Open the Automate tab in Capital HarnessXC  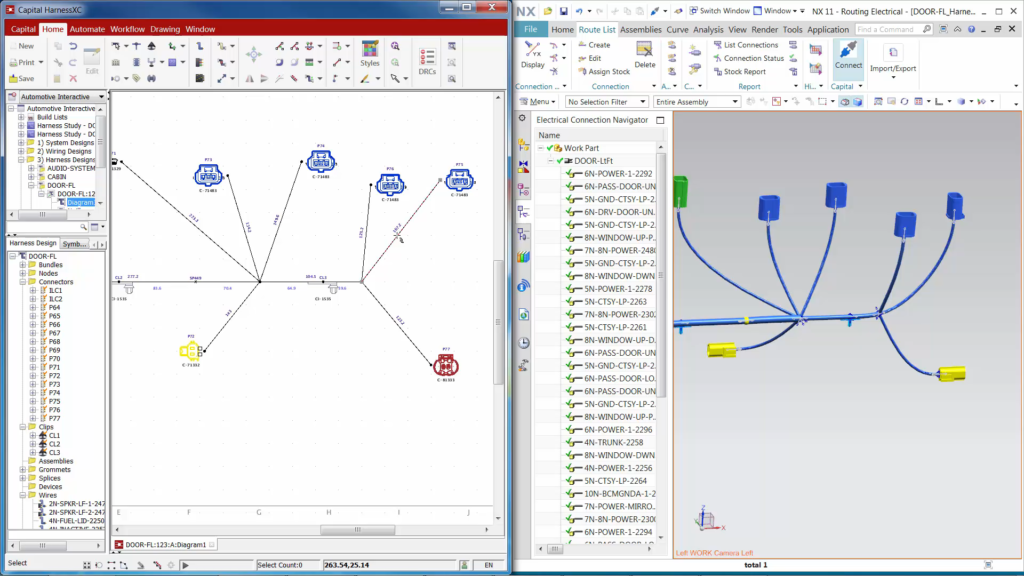[x=87, y=29]
